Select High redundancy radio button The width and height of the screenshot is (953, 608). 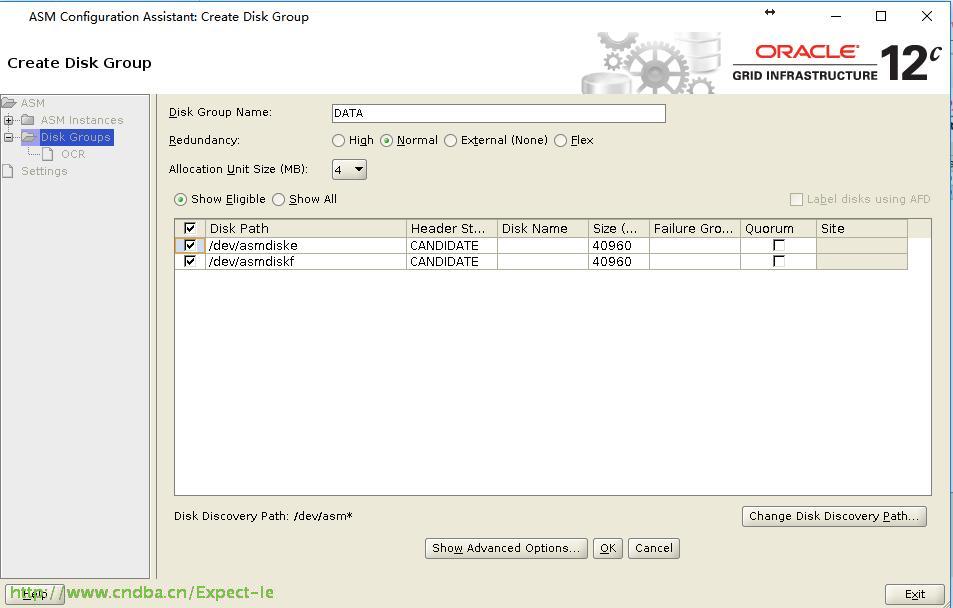point(339,140)
